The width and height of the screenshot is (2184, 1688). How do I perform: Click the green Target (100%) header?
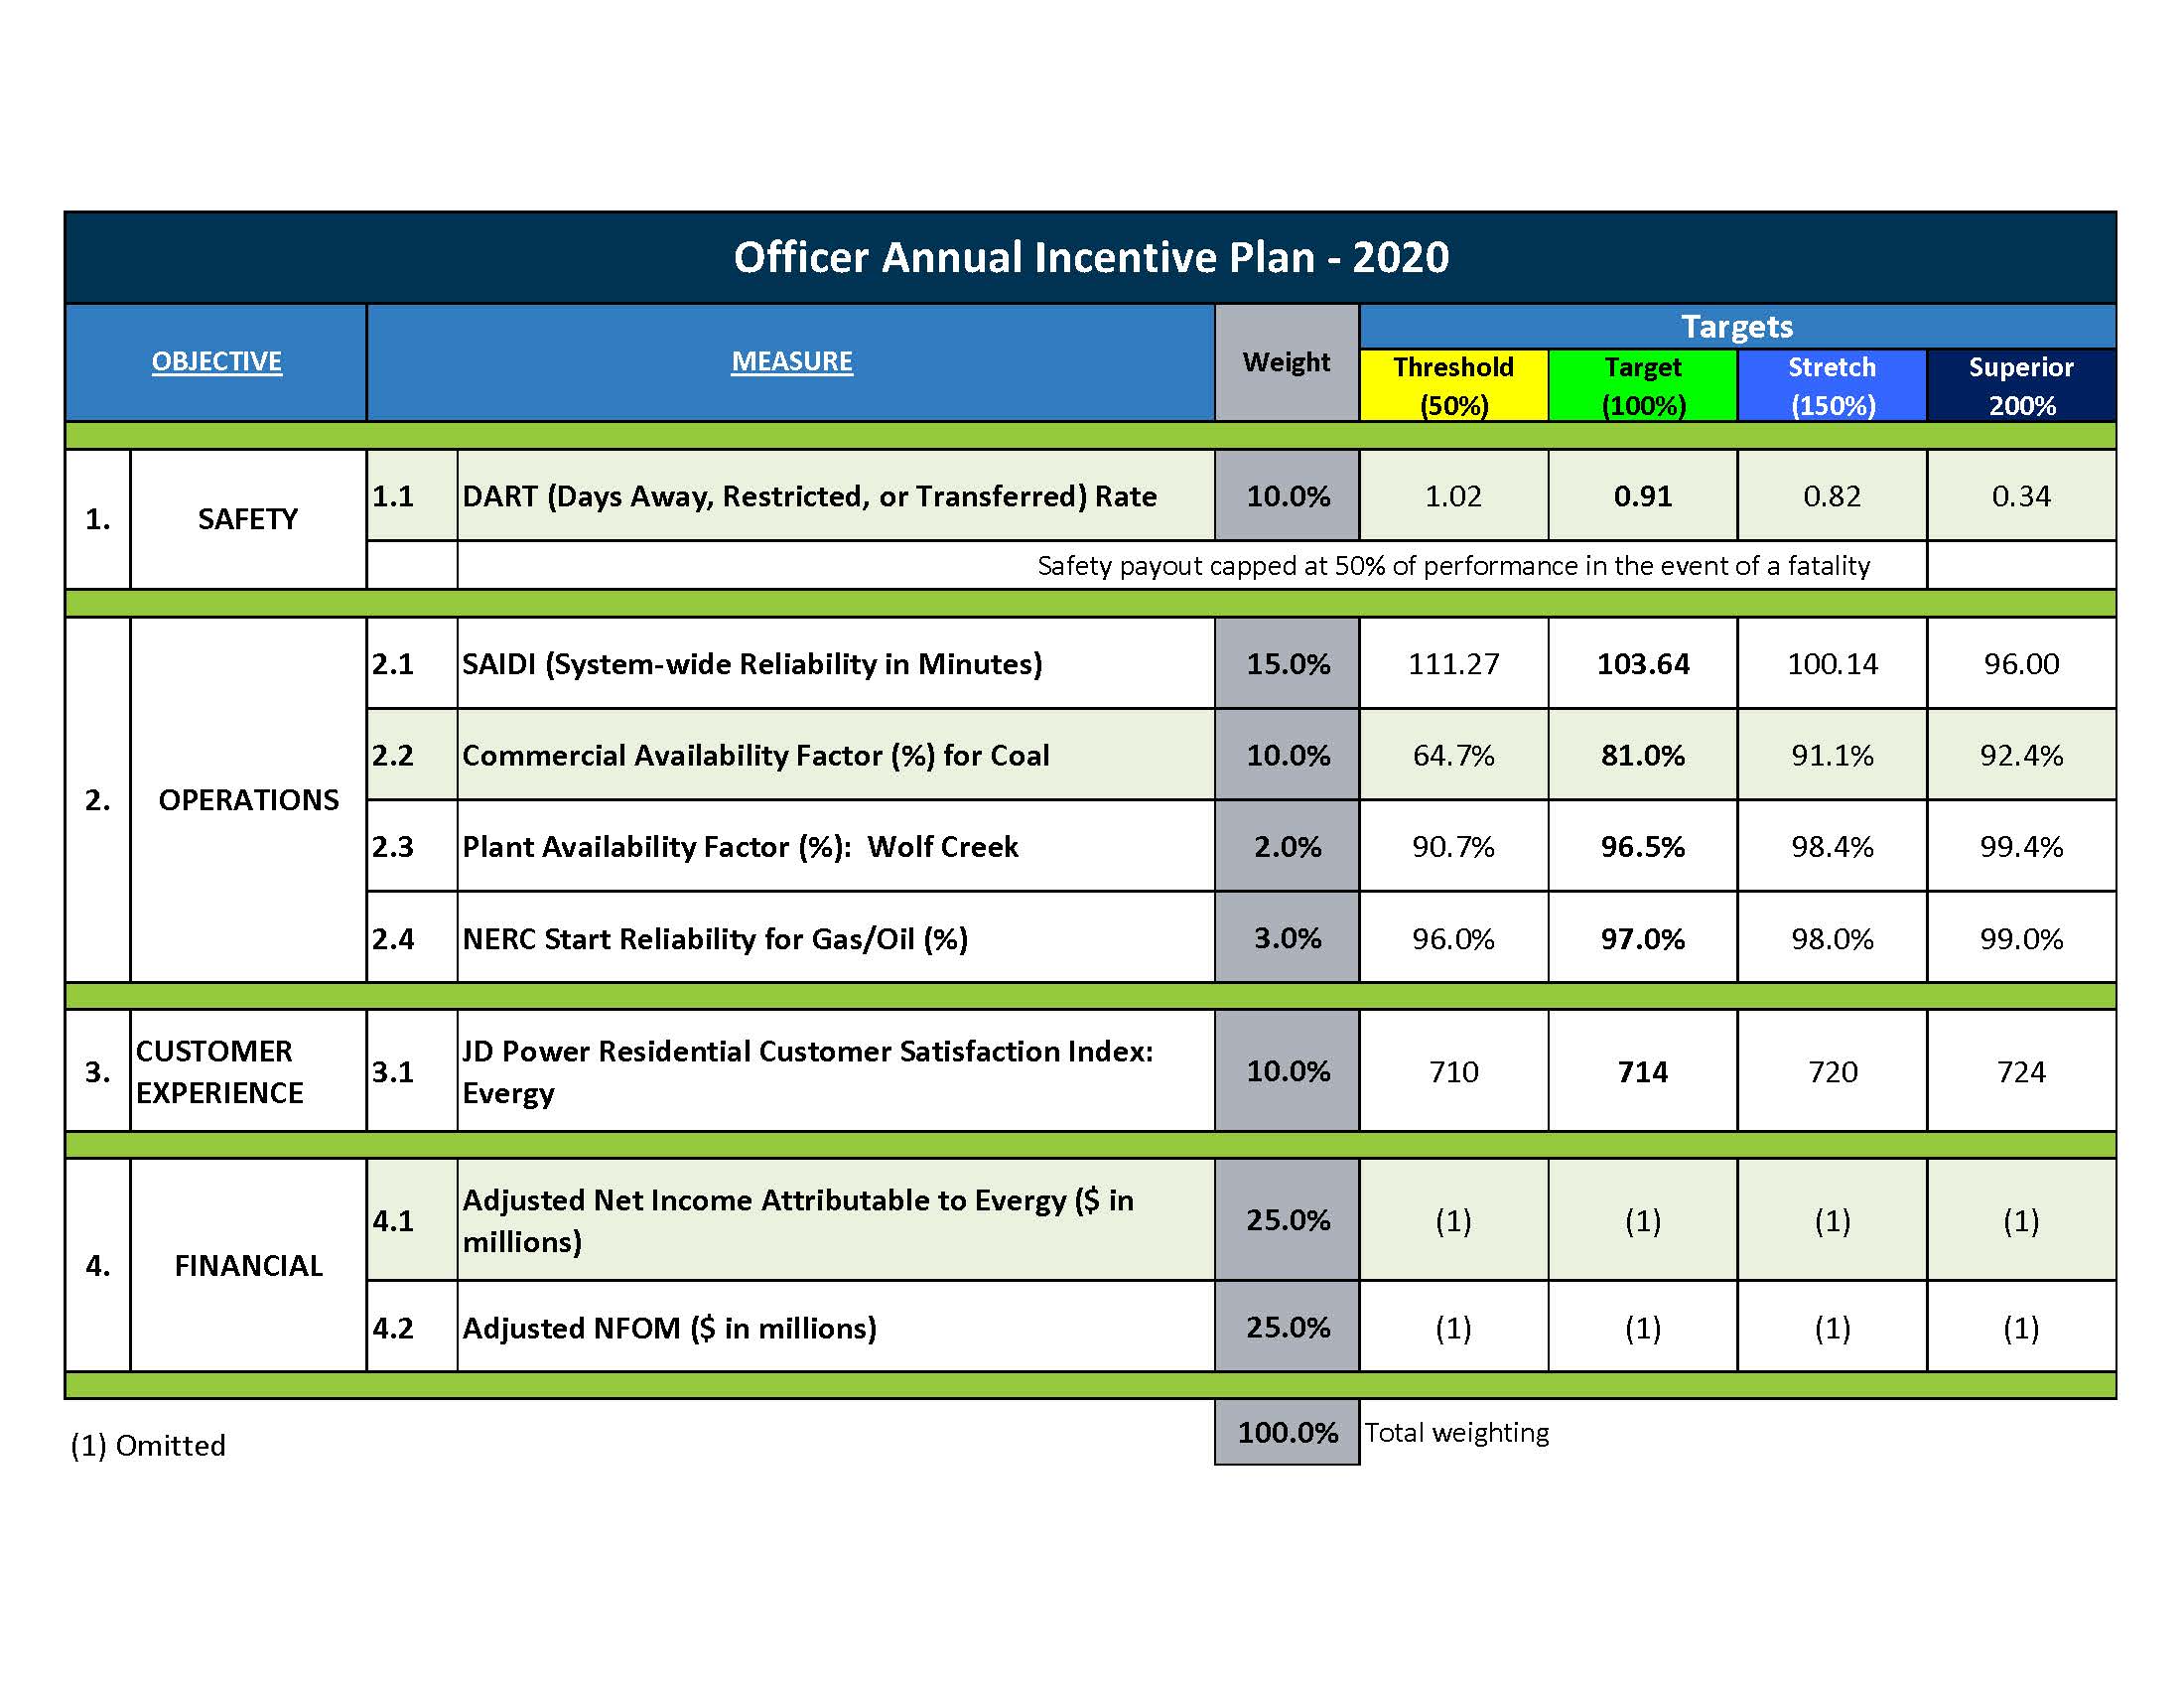tap(1642, 385)
